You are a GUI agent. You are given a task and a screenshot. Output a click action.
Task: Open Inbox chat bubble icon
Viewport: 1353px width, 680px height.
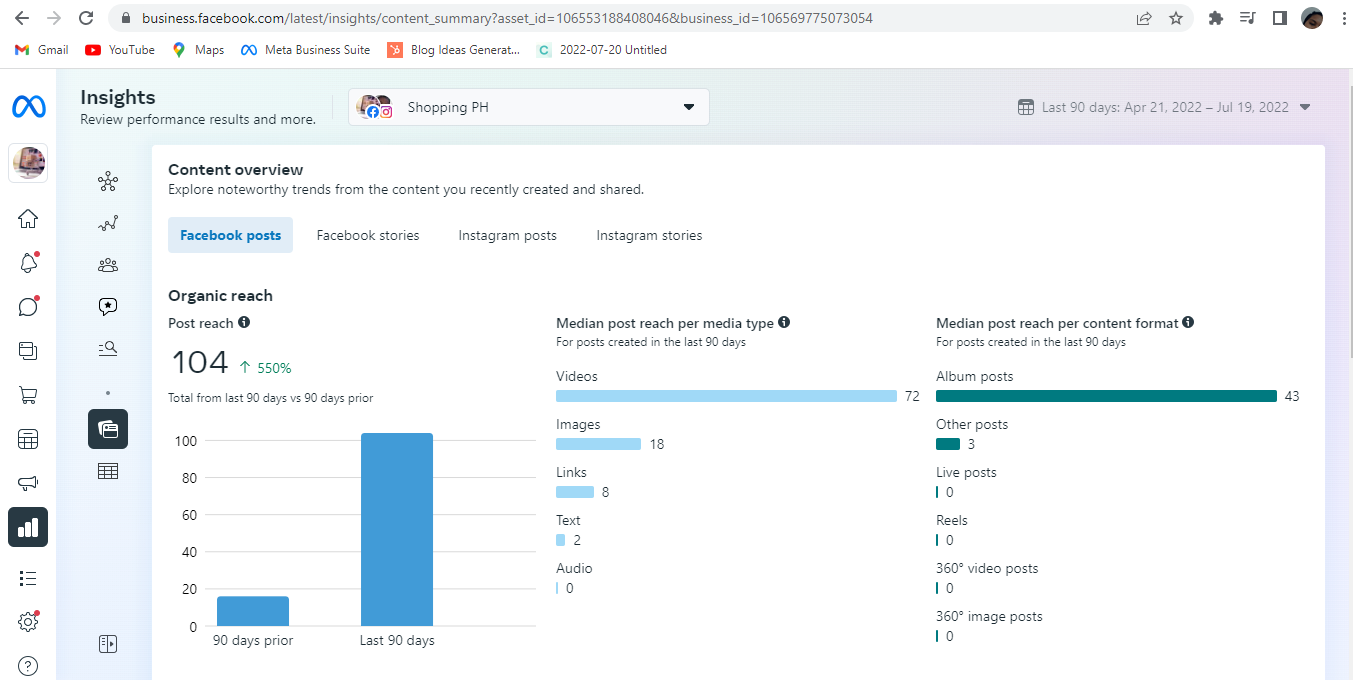point(28,307)
